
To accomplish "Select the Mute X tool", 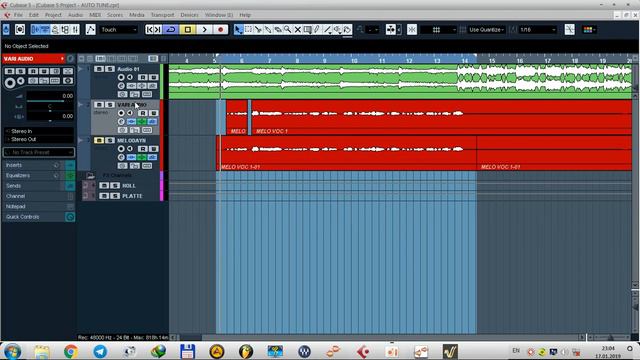I will pyautogui.click(x=298, y=29).
